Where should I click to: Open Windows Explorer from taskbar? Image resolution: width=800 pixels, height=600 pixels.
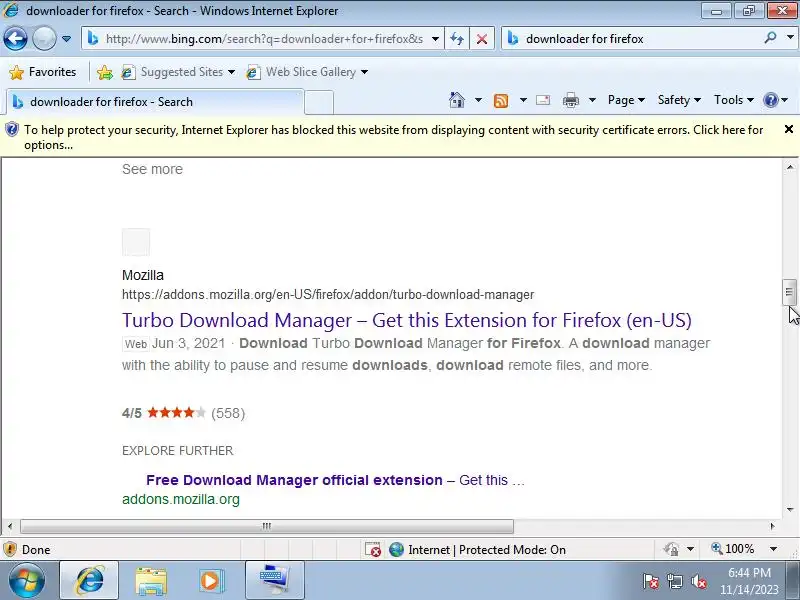pos(151,581)
